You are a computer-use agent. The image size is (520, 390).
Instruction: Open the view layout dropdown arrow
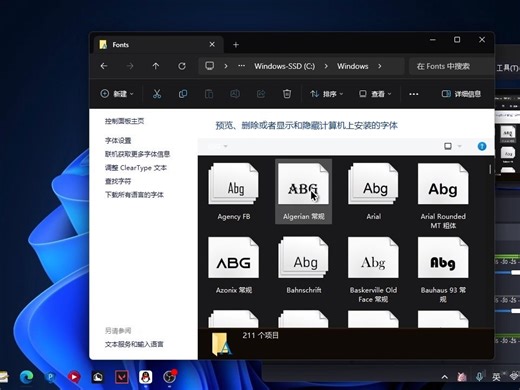[x=460, y=146]
